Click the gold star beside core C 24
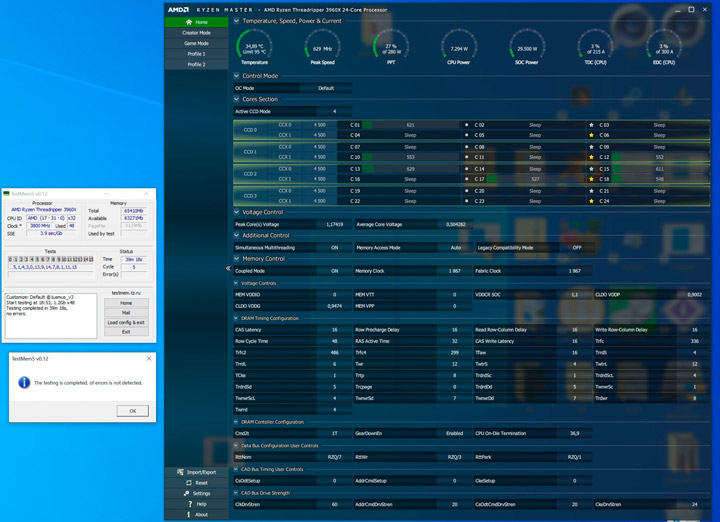Screen dimensions: 720x522 [591, 201]
